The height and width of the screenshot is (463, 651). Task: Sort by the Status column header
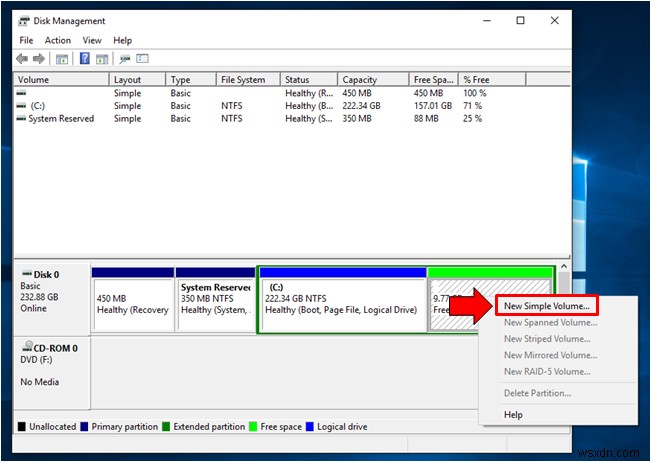(309, 79)
